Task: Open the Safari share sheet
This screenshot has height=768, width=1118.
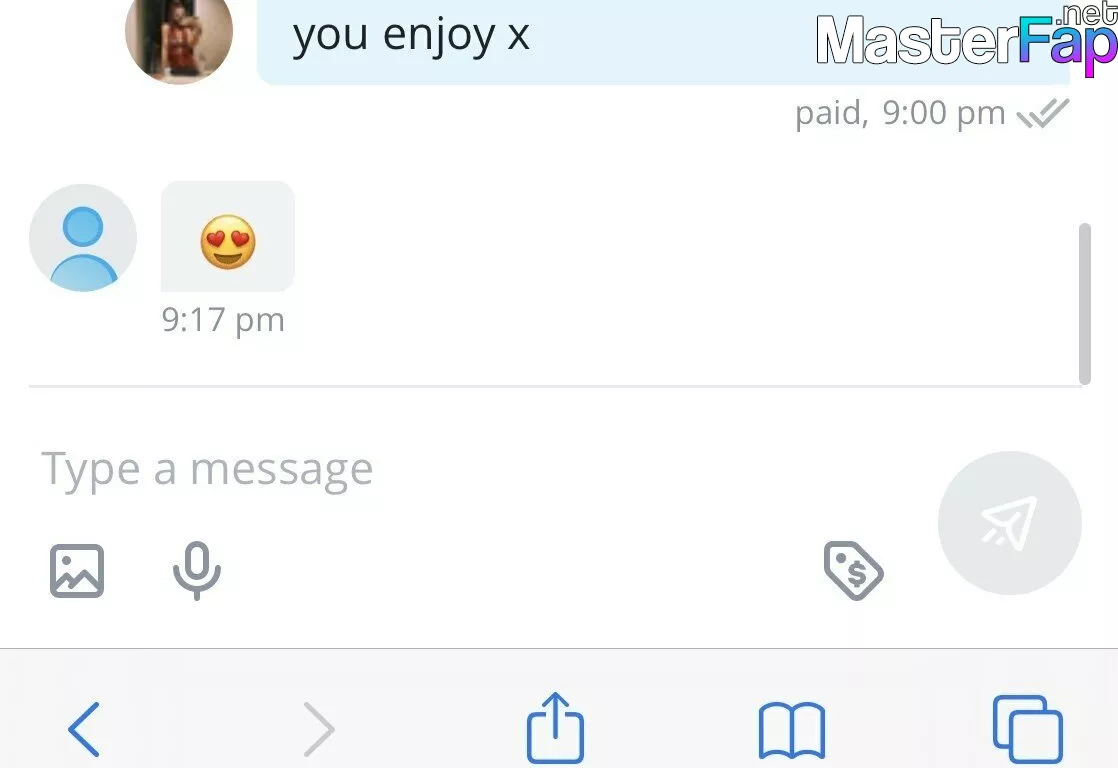Action: click(x=555, y=727)
